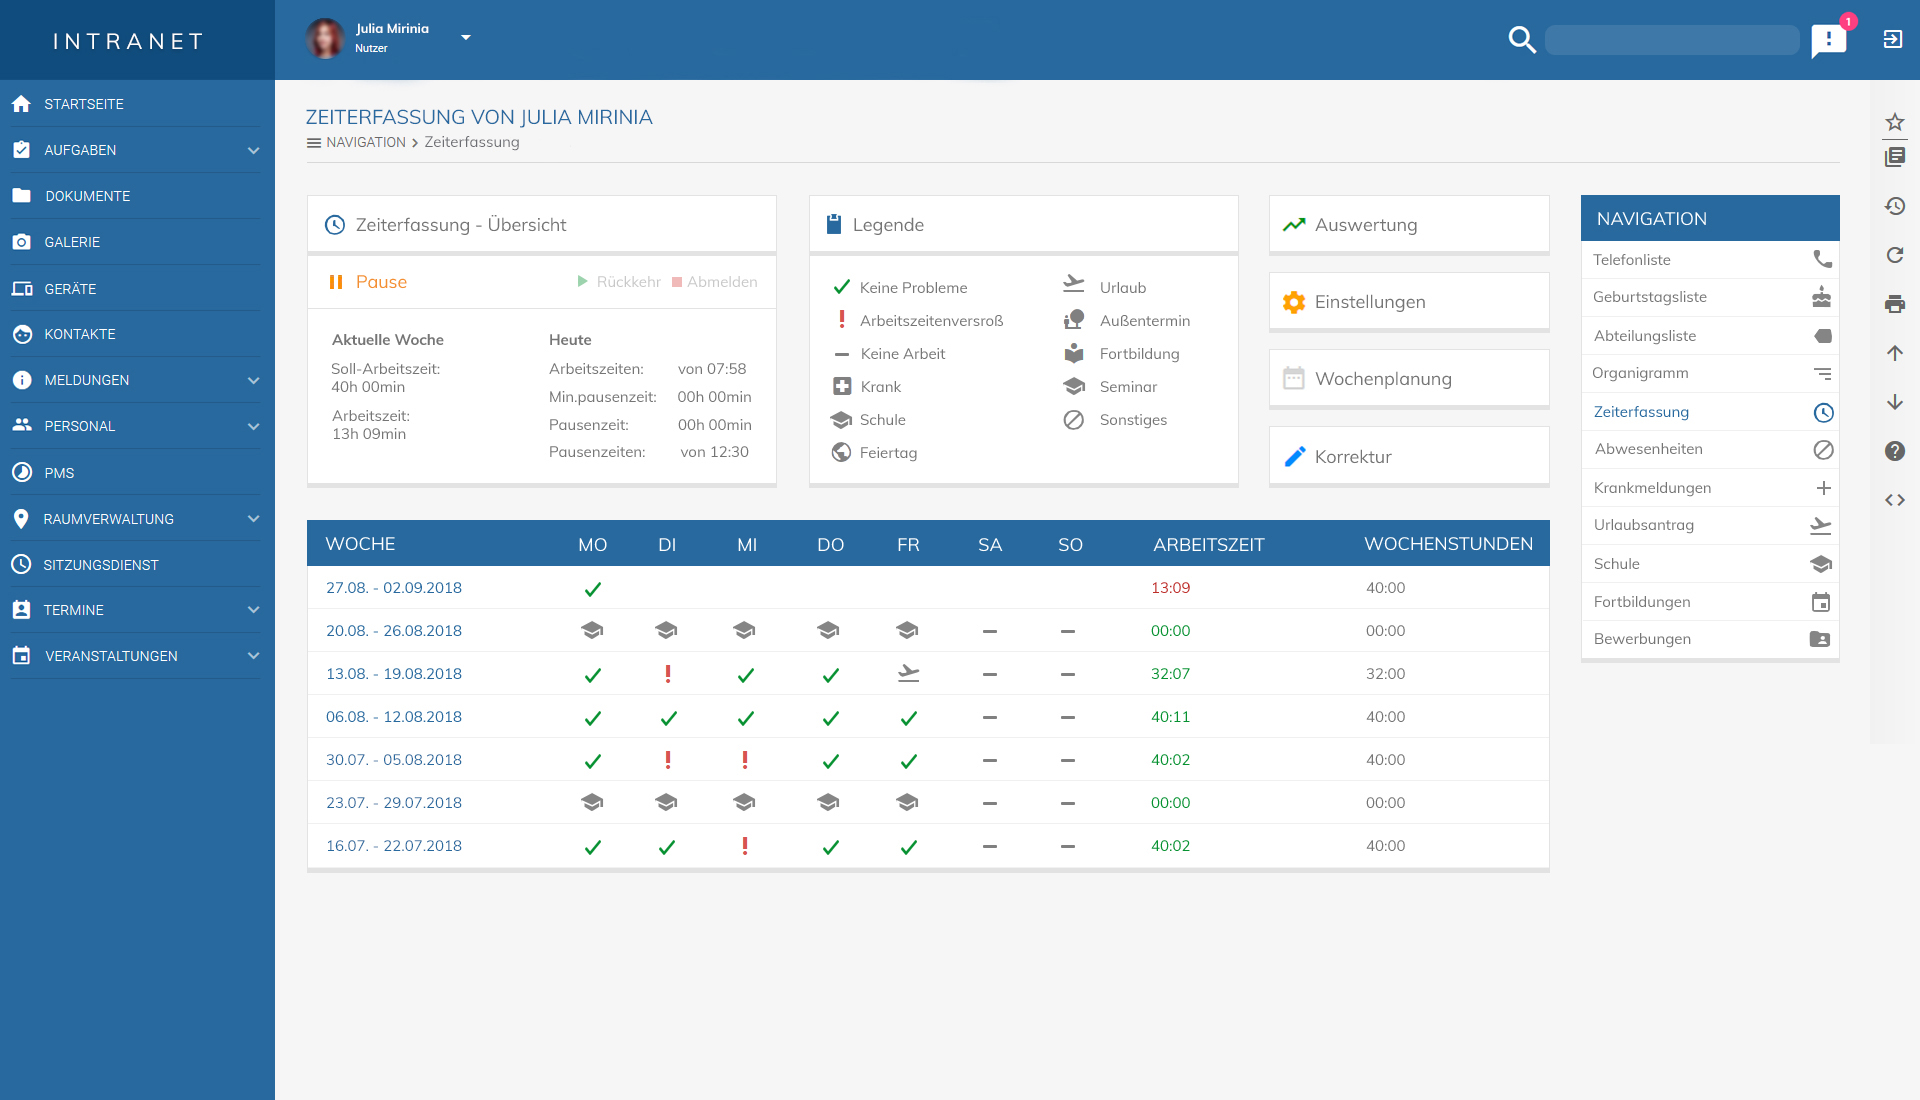Click the code brackets icon on right rail

pos(1895,500)
